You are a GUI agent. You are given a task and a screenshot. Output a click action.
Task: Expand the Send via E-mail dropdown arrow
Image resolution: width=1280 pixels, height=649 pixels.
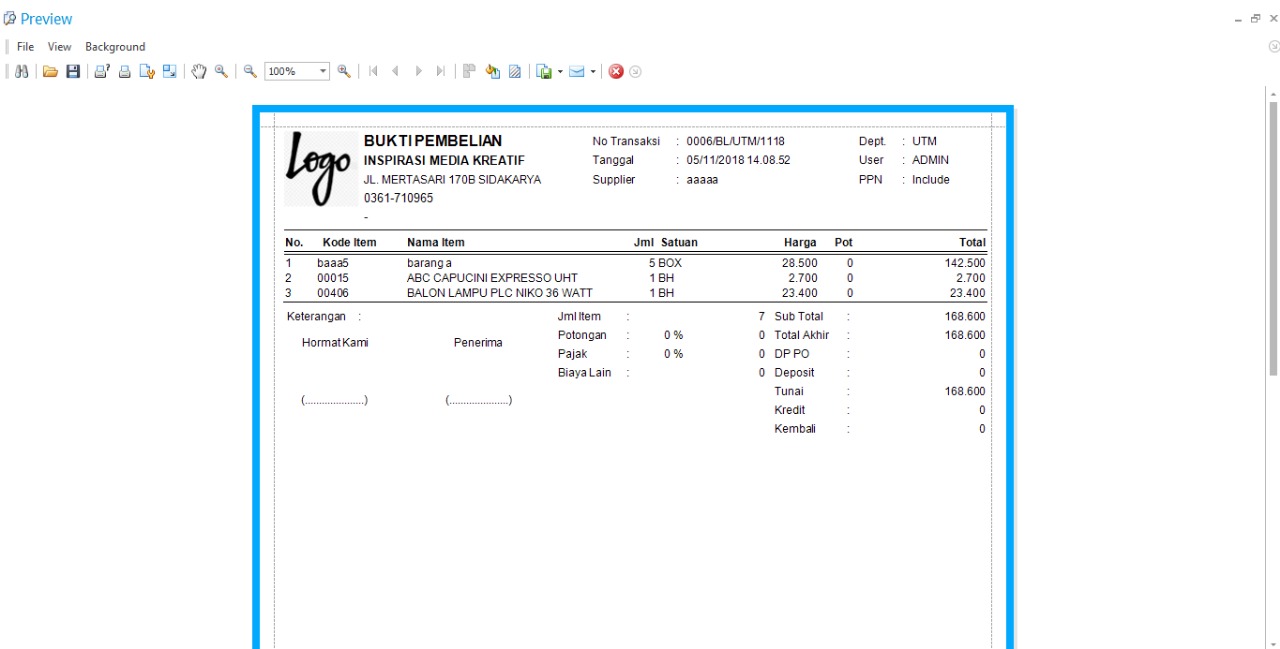pos(593,72)
